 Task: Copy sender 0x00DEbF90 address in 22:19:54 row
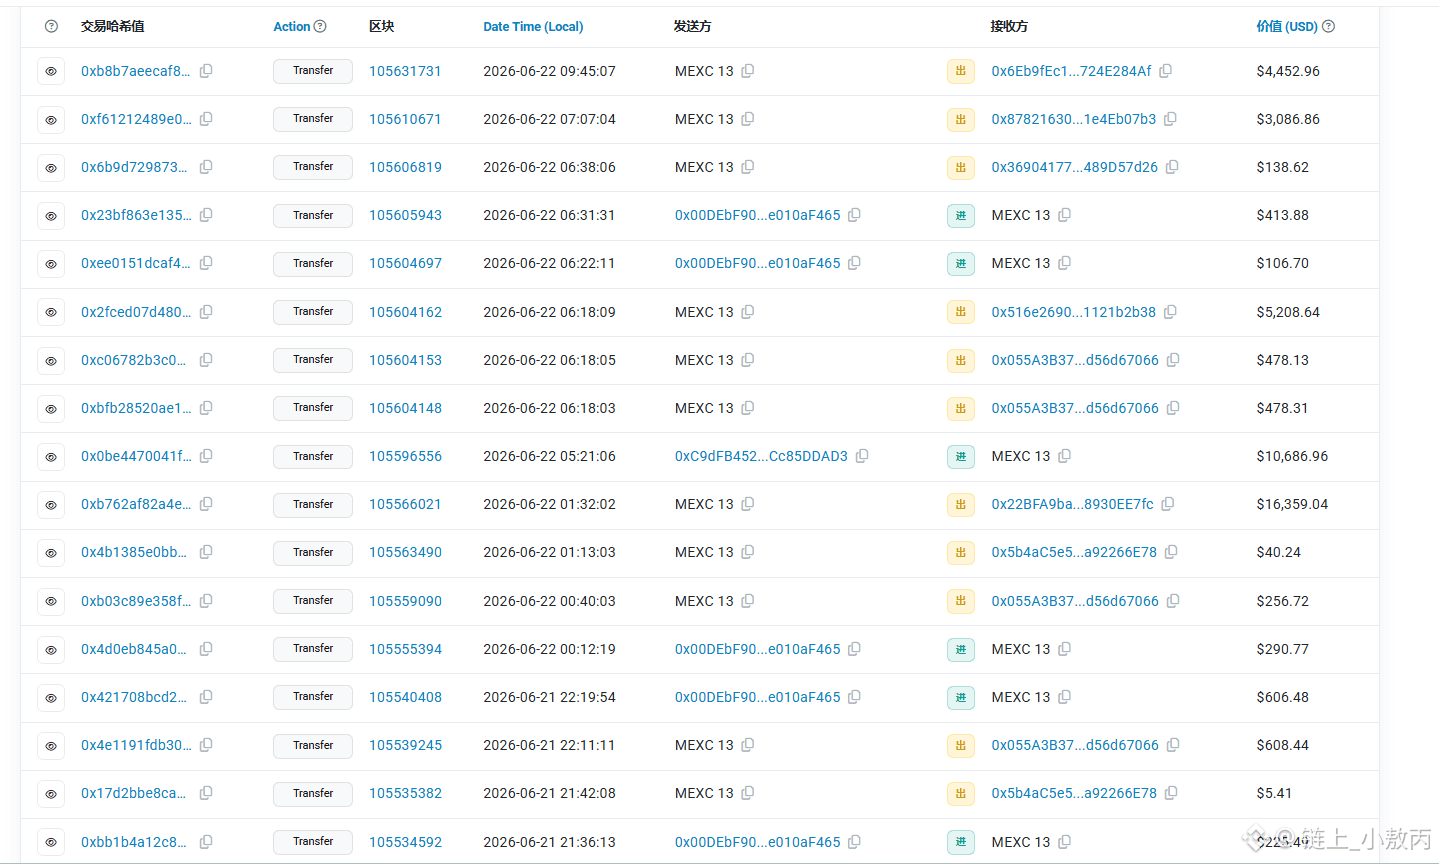pyautogui.click(x=855, y=697)
